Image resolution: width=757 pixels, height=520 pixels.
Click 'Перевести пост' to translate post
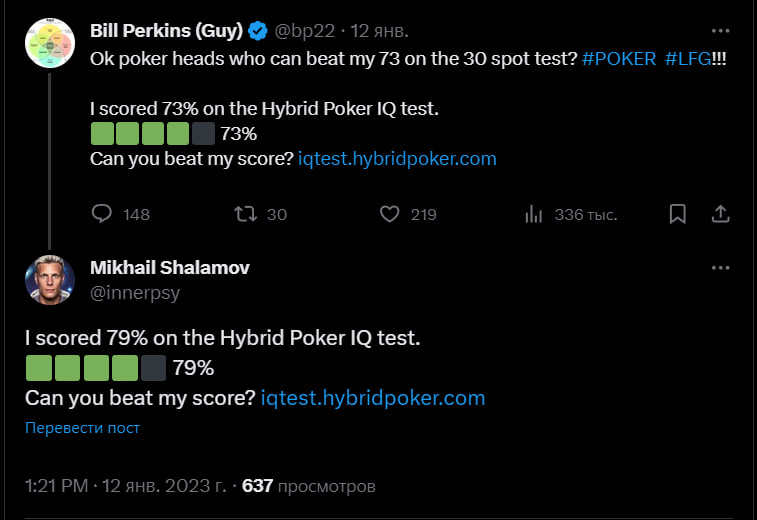82,428
